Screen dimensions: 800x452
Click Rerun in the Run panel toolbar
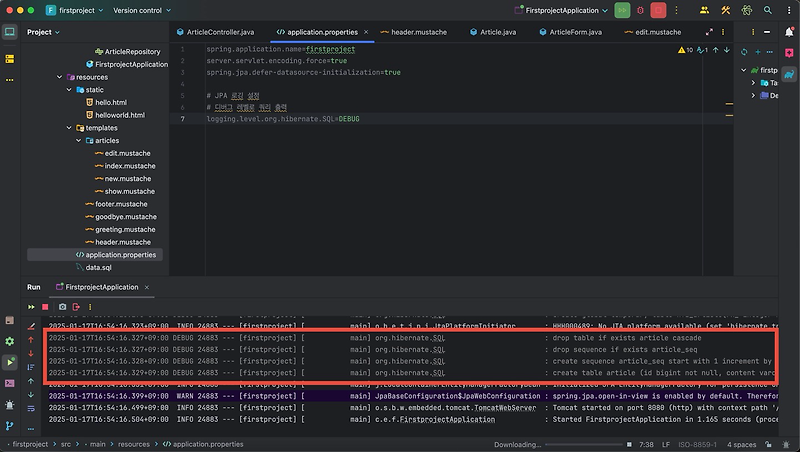pyautogui.click(x=31, y=307)
